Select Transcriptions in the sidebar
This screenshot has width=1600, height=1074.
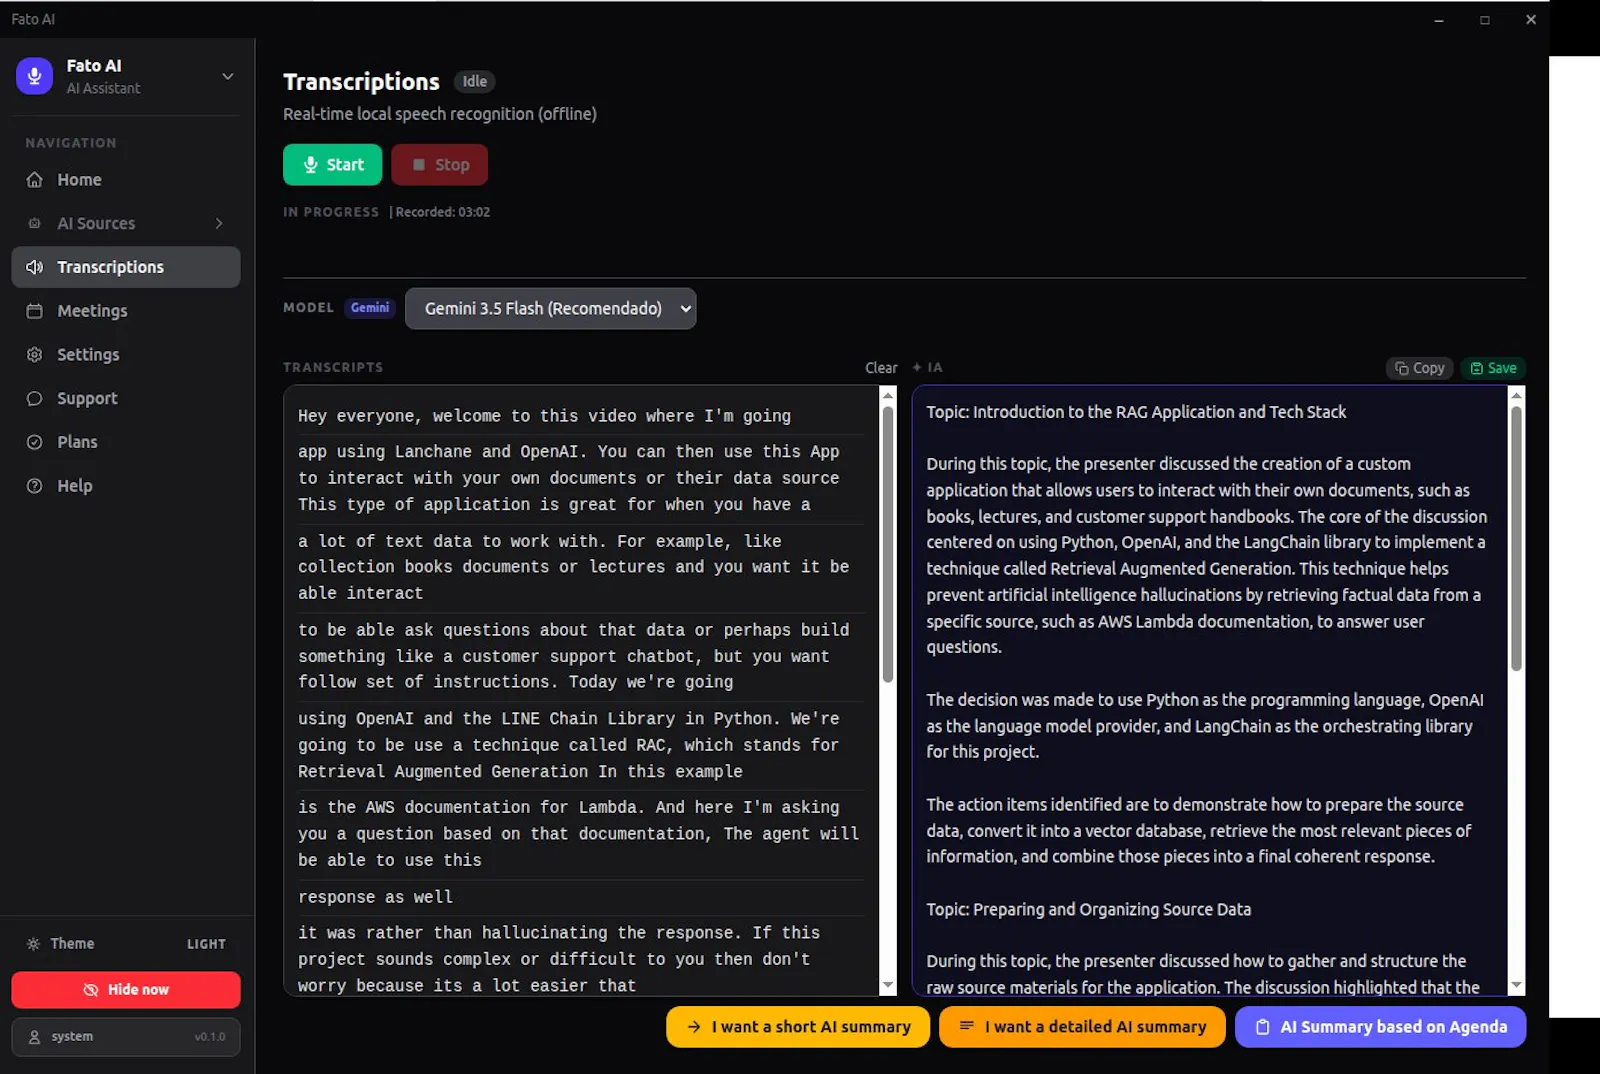tap(125, 267)
